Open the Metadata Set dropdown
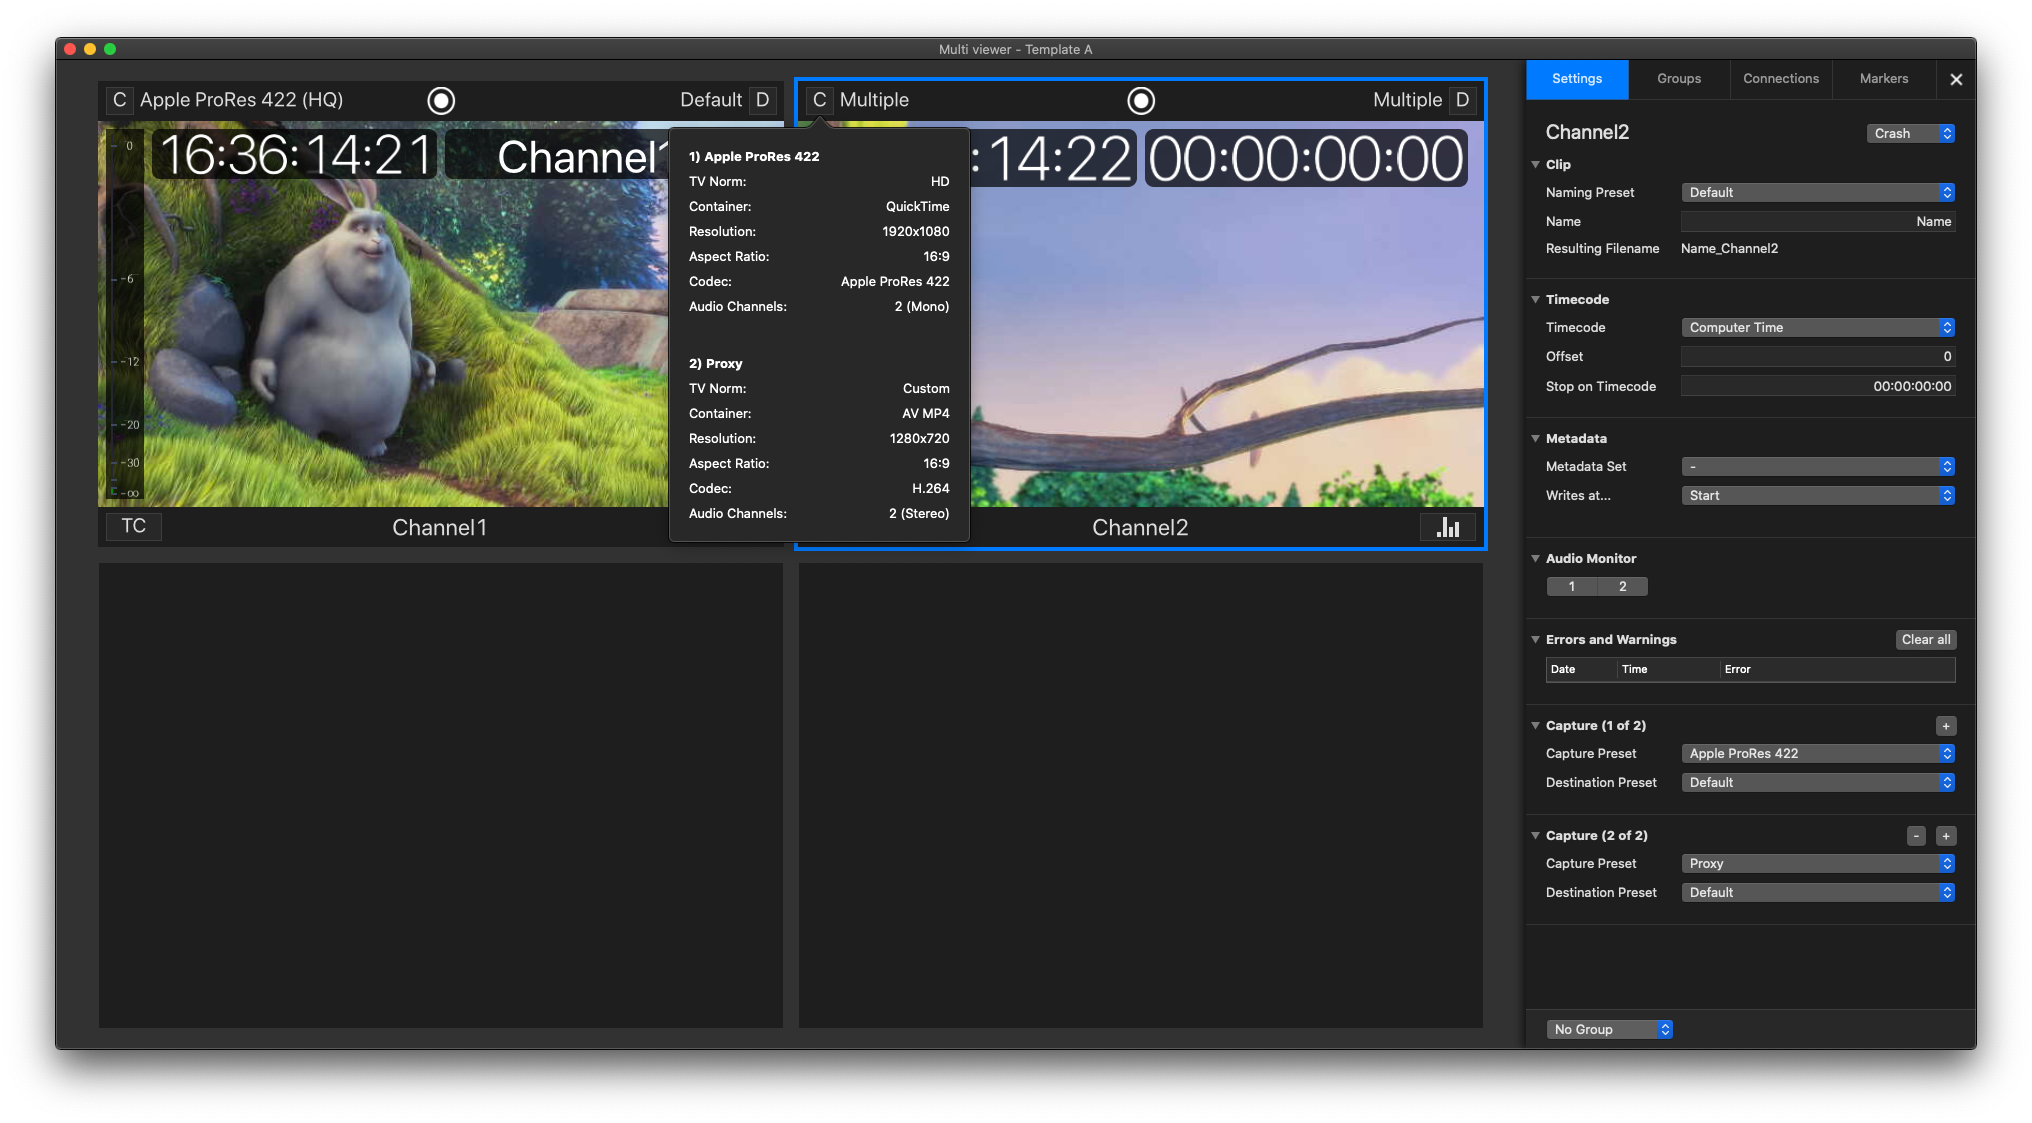This screenshot has width=2032, height=1123. coord(1818,467)
